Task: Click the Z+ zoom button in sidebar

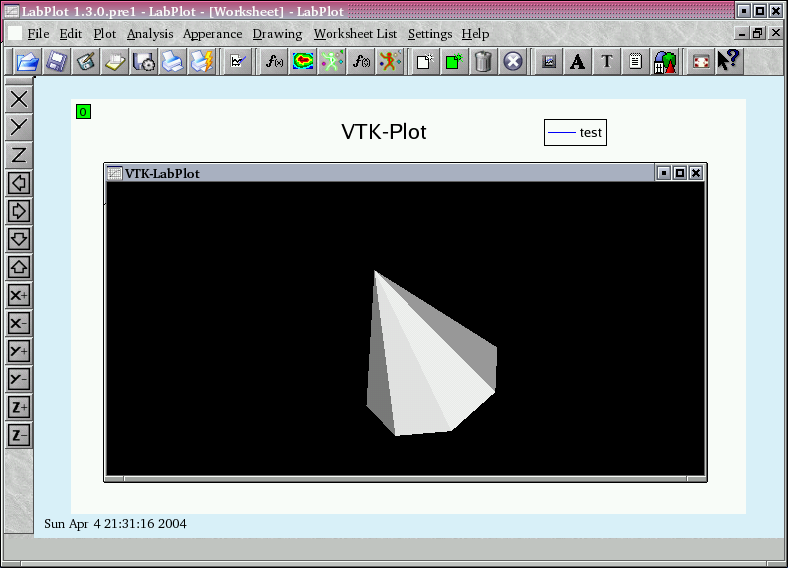Action: point(19,407)
